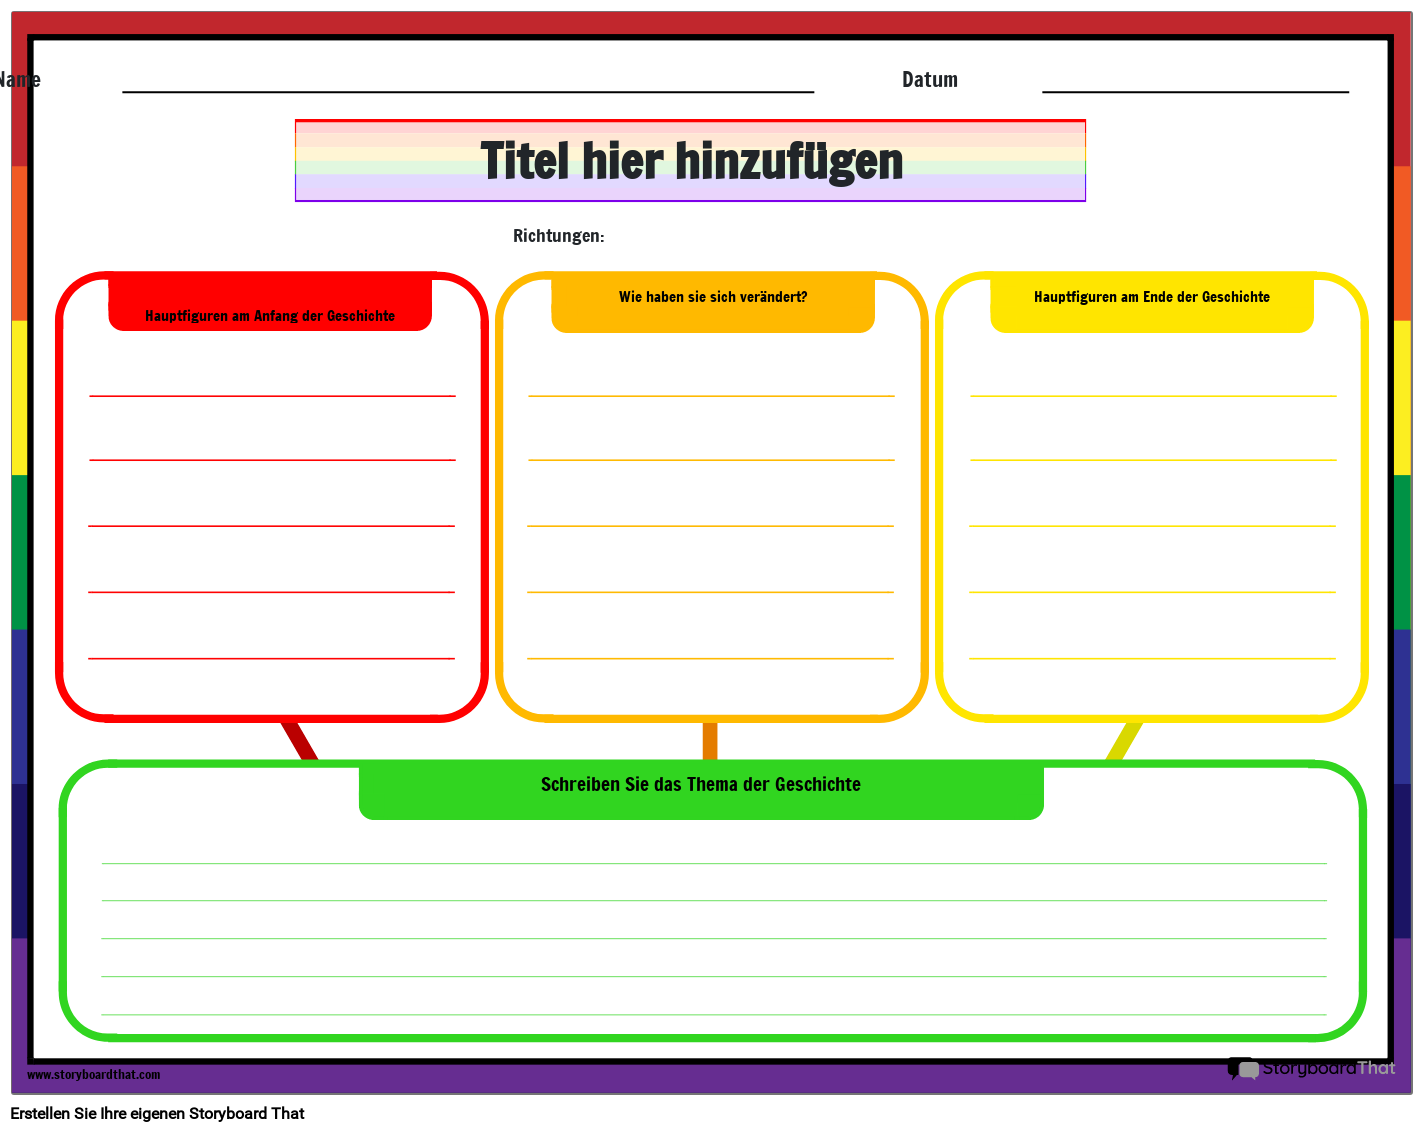This screenshot has width=1425, height=1132.
Task: Select the red rounded container outline
Action: point(62,500)
